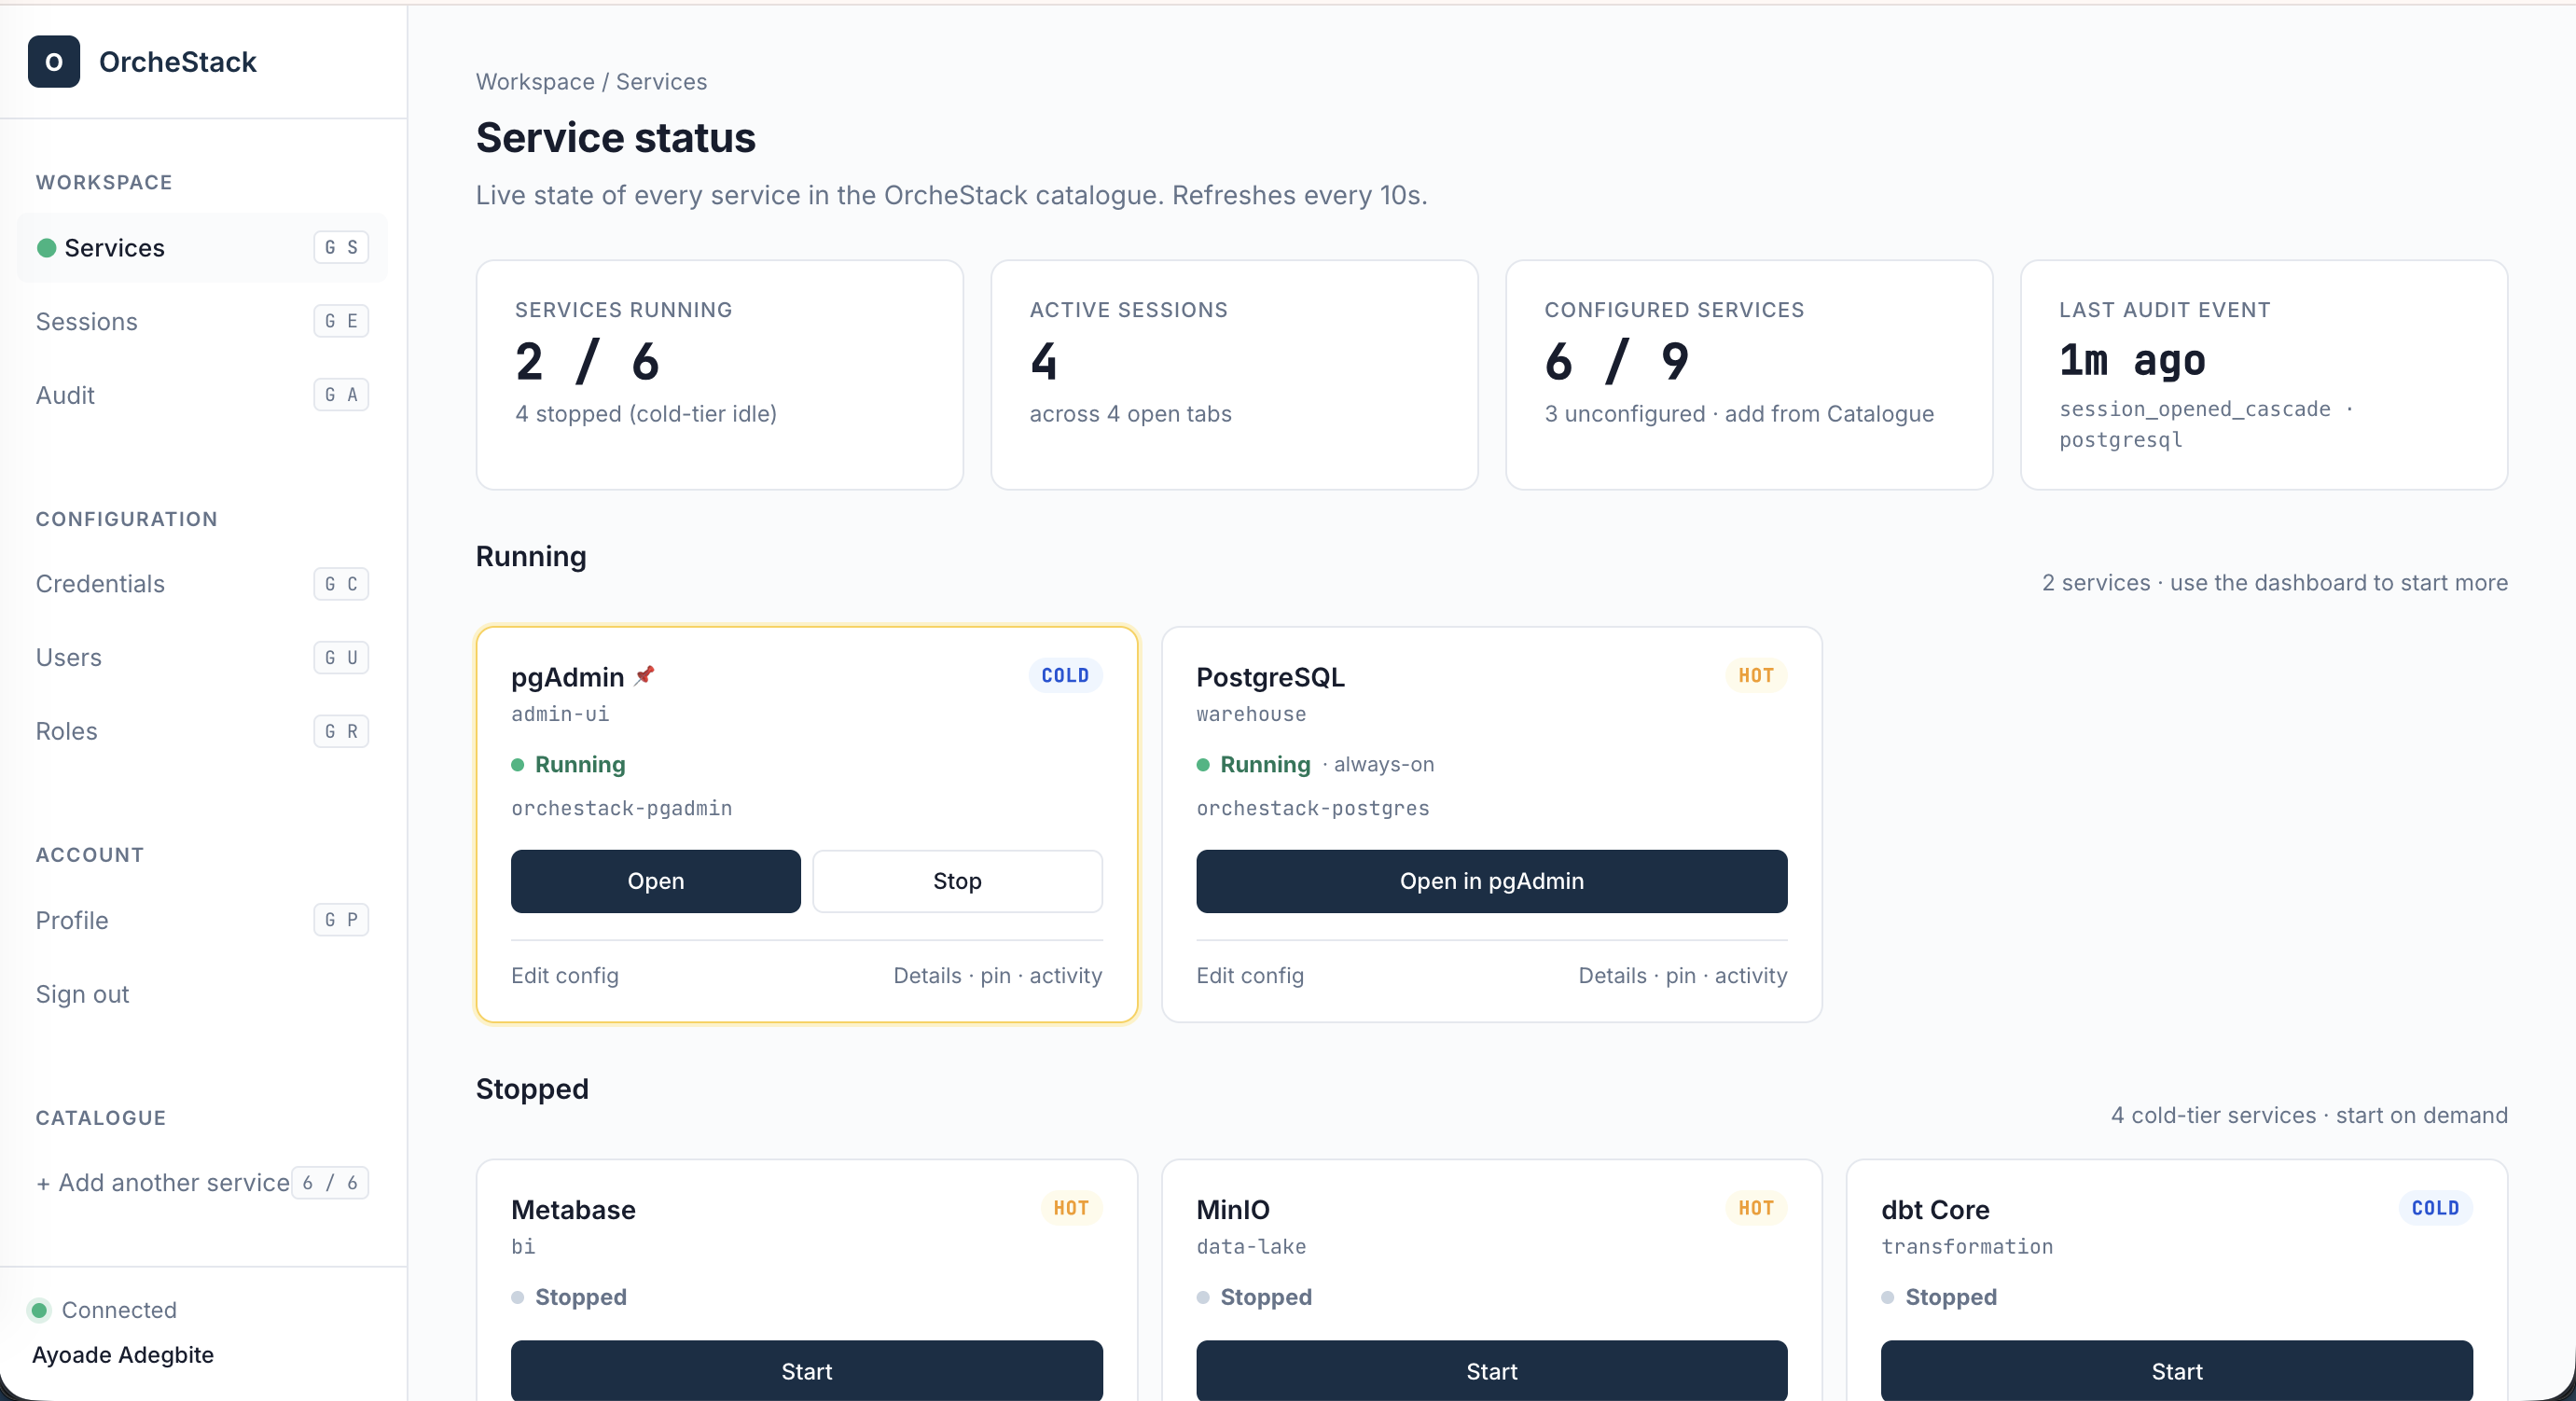Click 'always-on' label on PostgreSQL card
2576x1401 pixels.
(1384, 765)
